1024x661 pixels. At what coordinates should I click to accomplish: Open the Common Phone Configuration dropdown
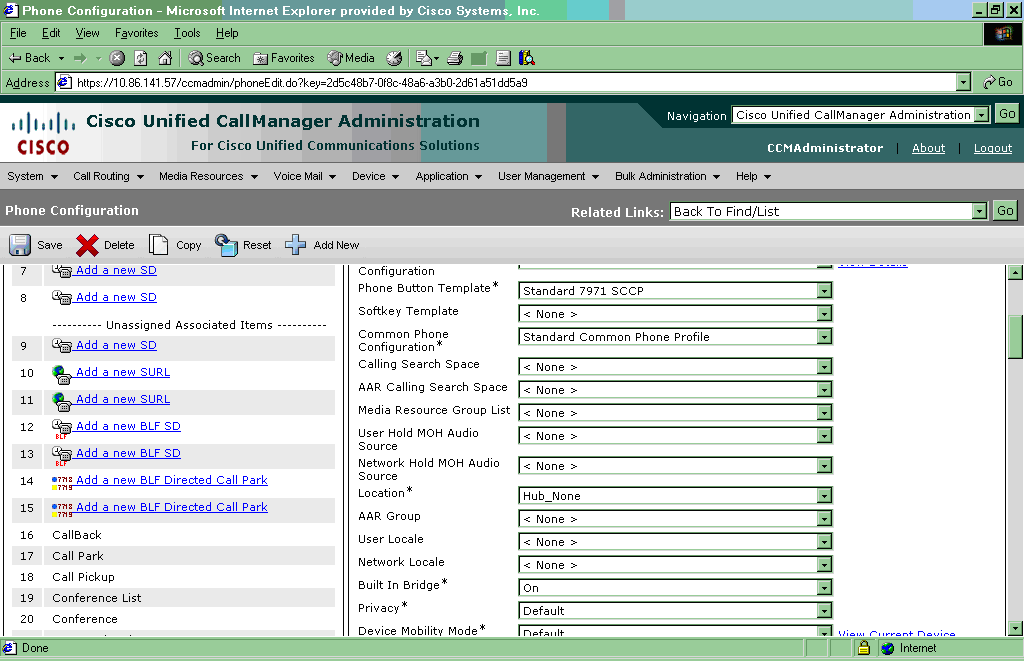click(675, 336)
